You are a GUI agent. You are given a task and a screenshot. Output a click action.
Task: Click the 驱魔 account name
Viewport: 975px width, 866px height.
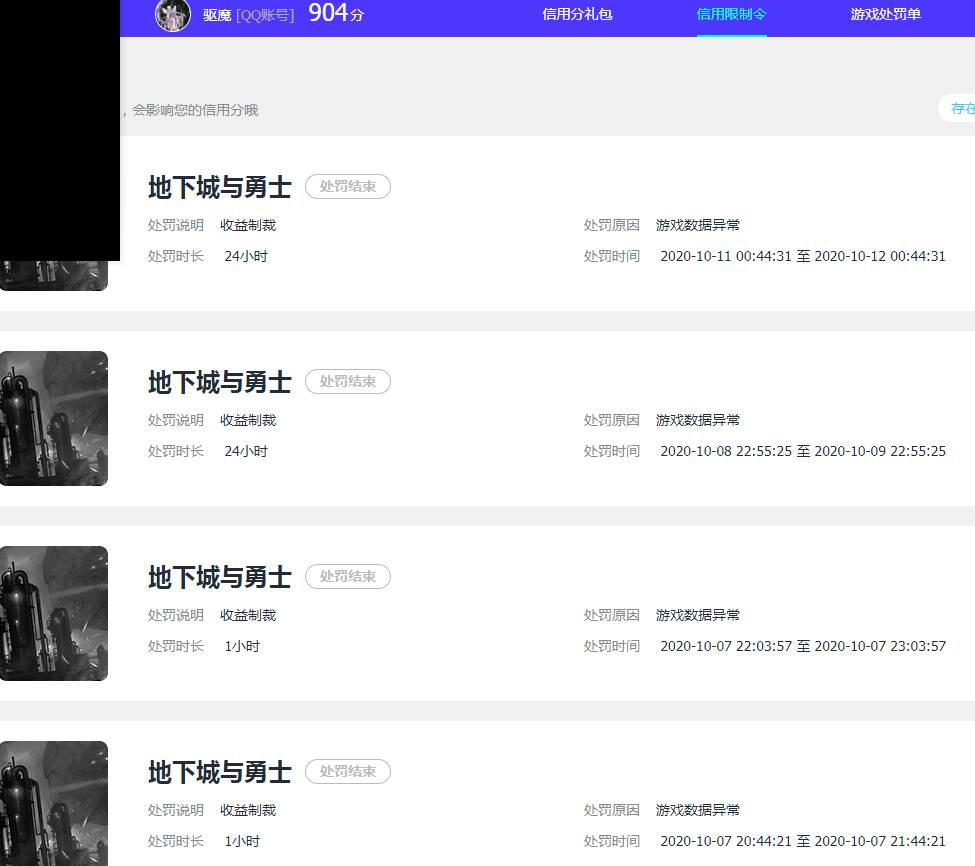217,15
